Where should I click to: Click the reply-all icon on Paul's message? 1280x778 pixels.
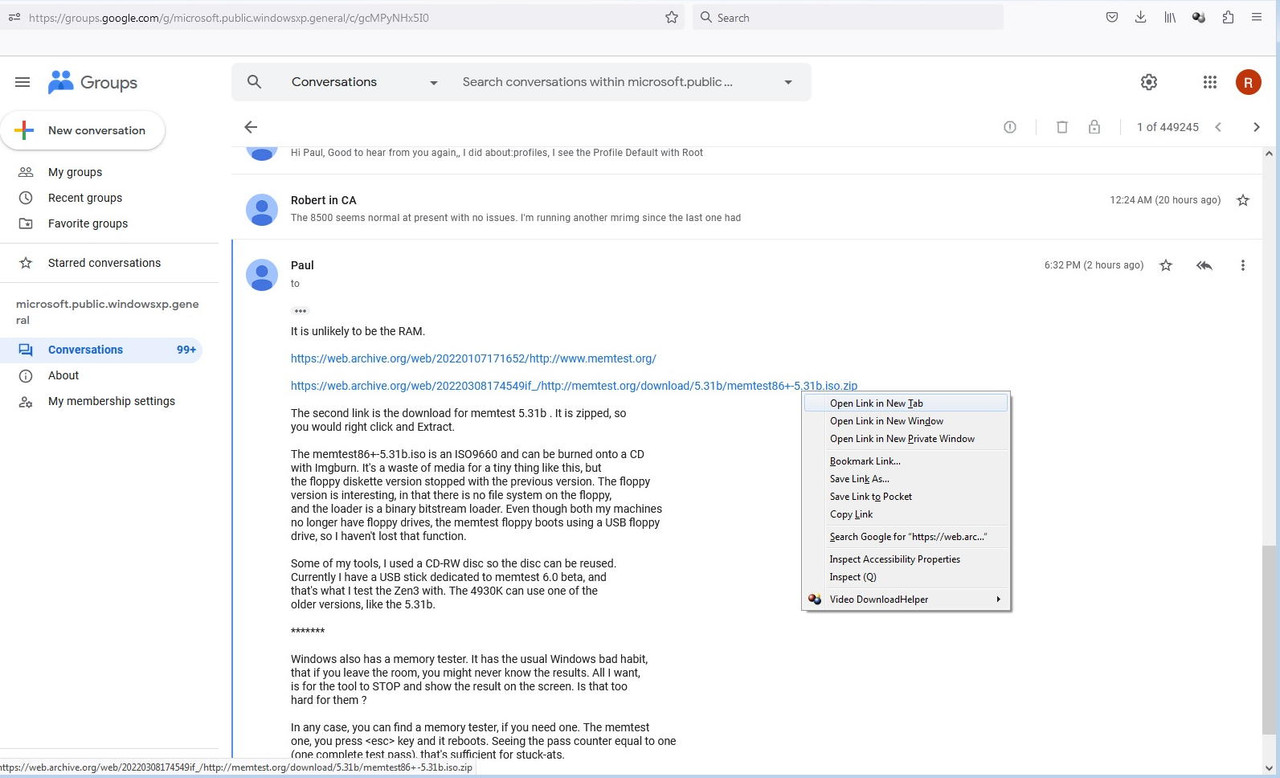pyautogui.click(x=1204, y=265)
